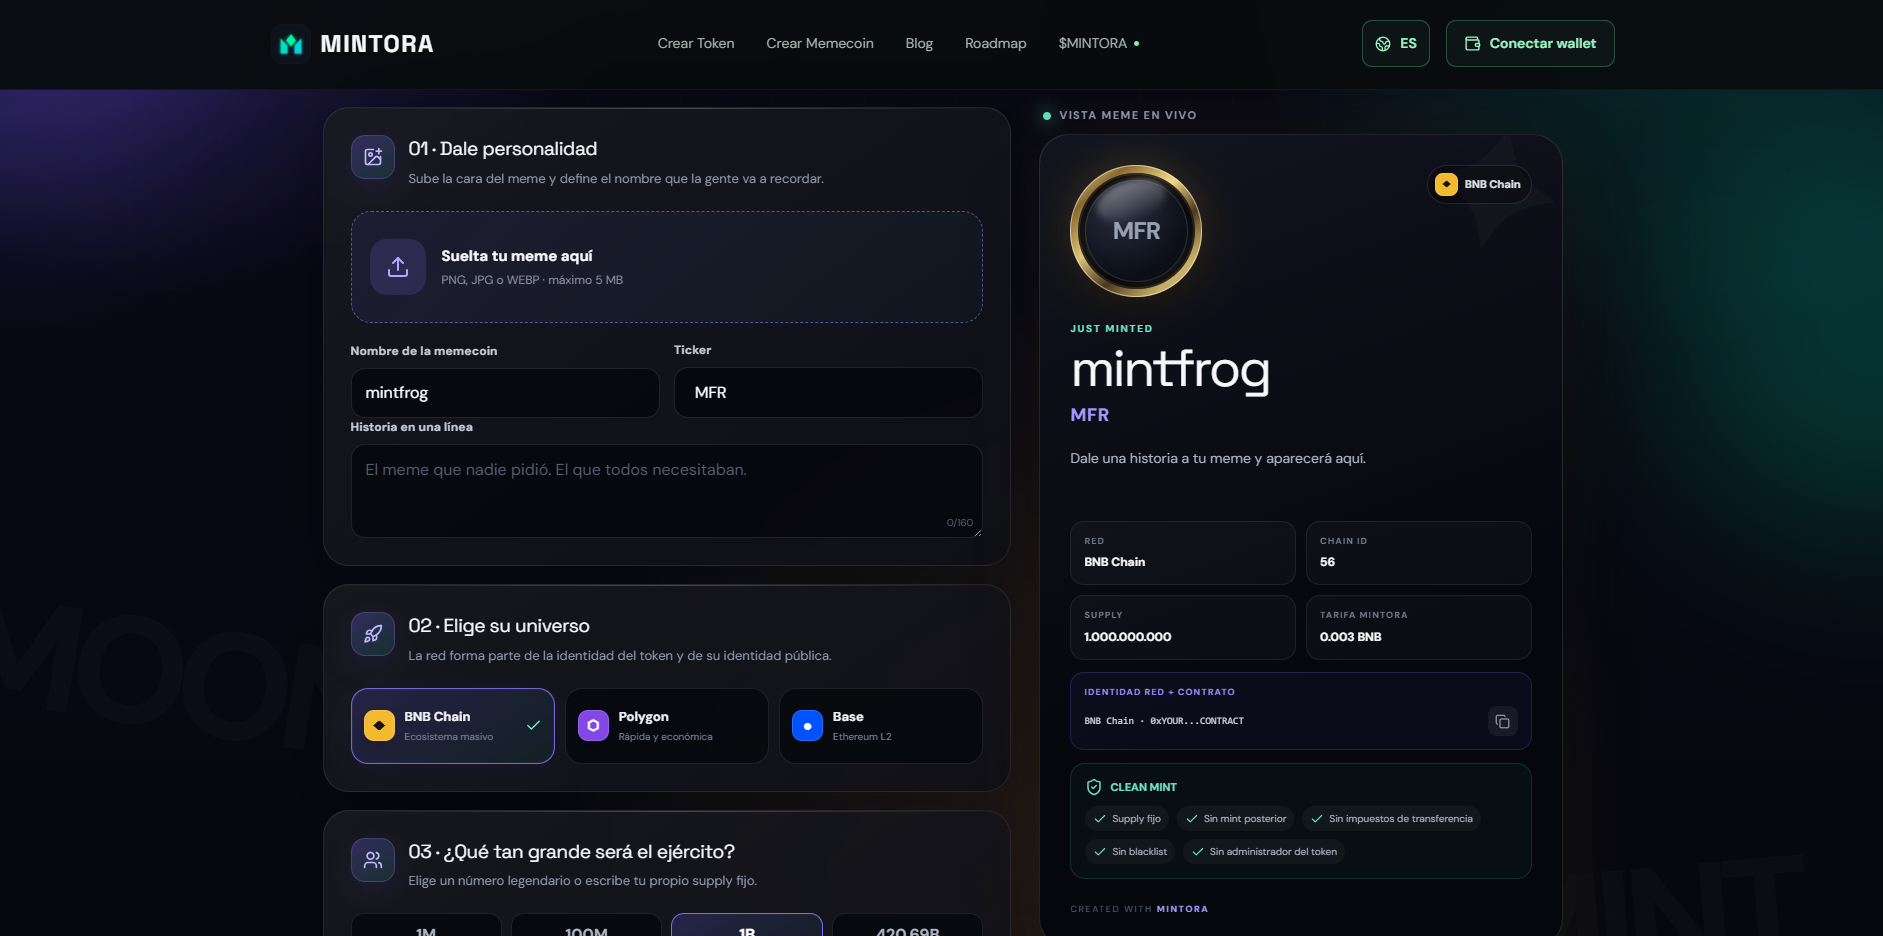Copy the contract identity with copy icon

point(1502,721)
